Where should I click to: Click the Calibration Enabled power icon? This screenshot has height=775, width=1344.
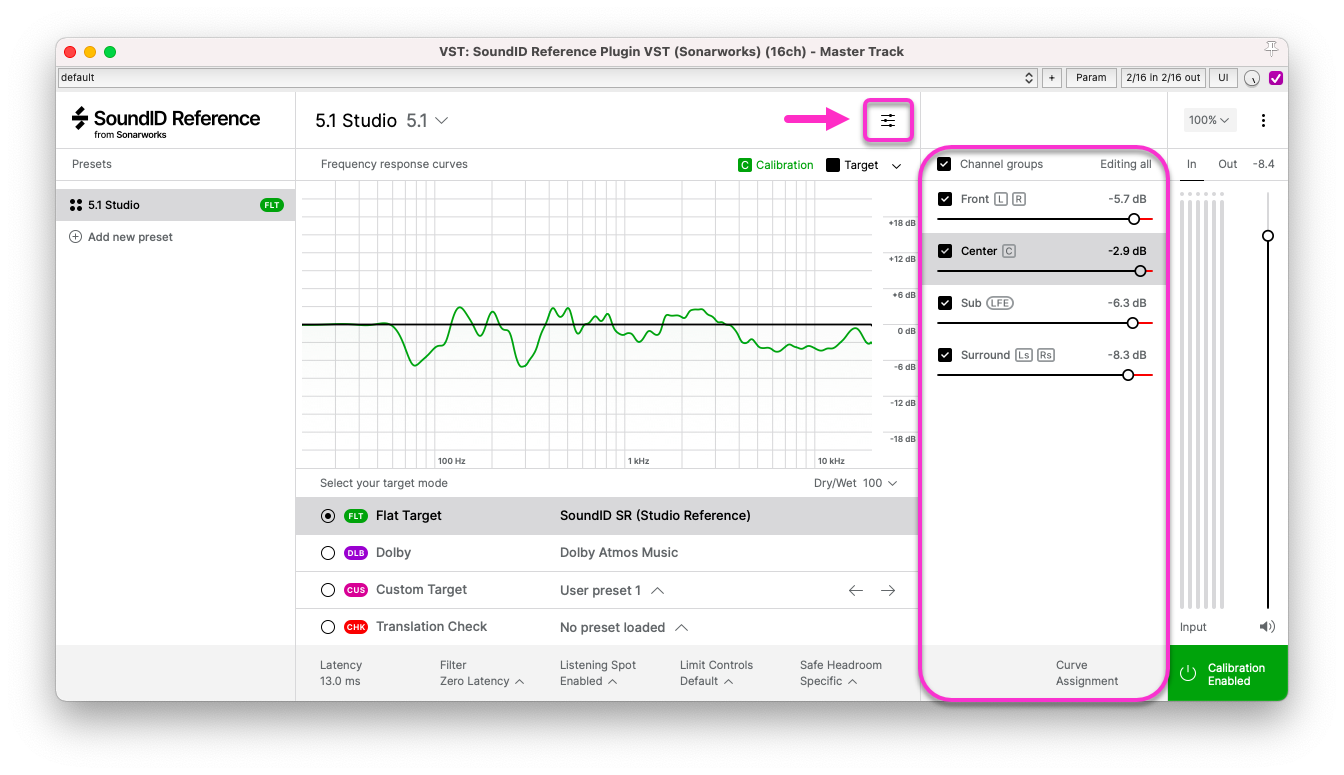[1188, 673]
